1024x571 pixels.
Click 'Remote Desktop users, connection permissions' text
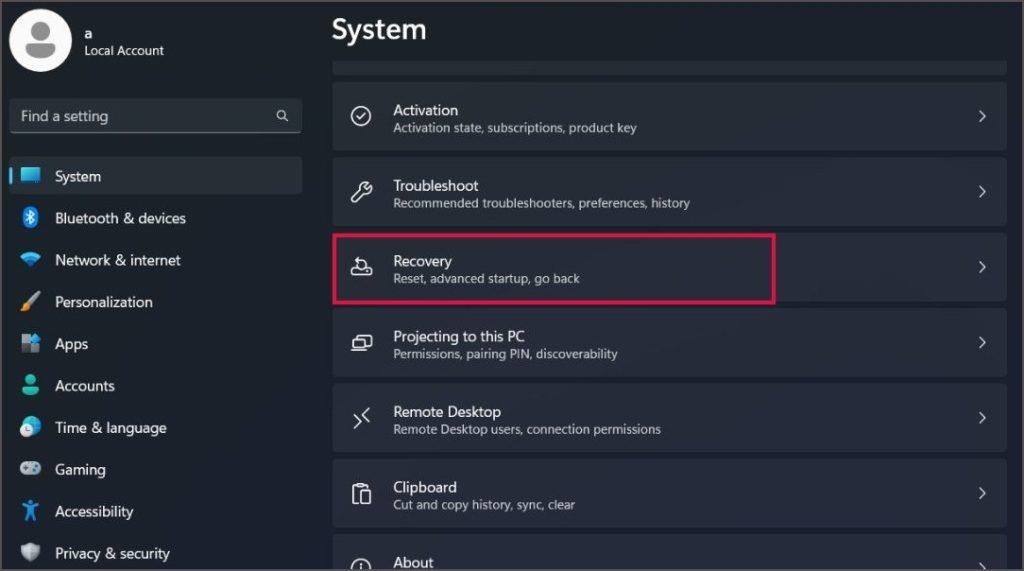pos(526,429)
